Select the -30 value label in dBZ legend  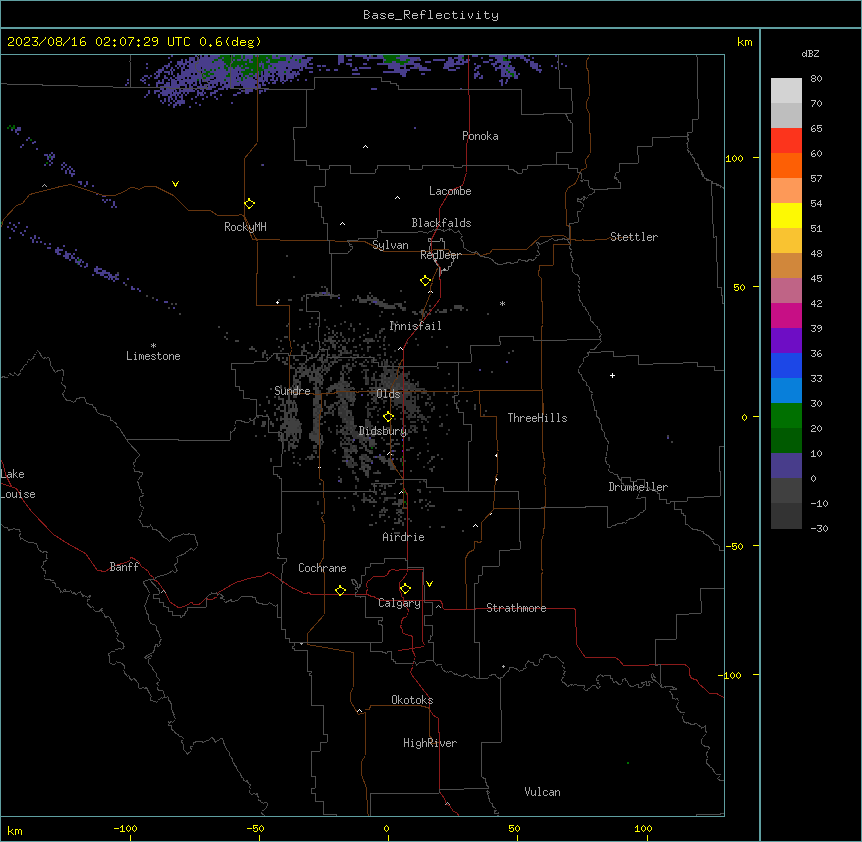[819, 529]
